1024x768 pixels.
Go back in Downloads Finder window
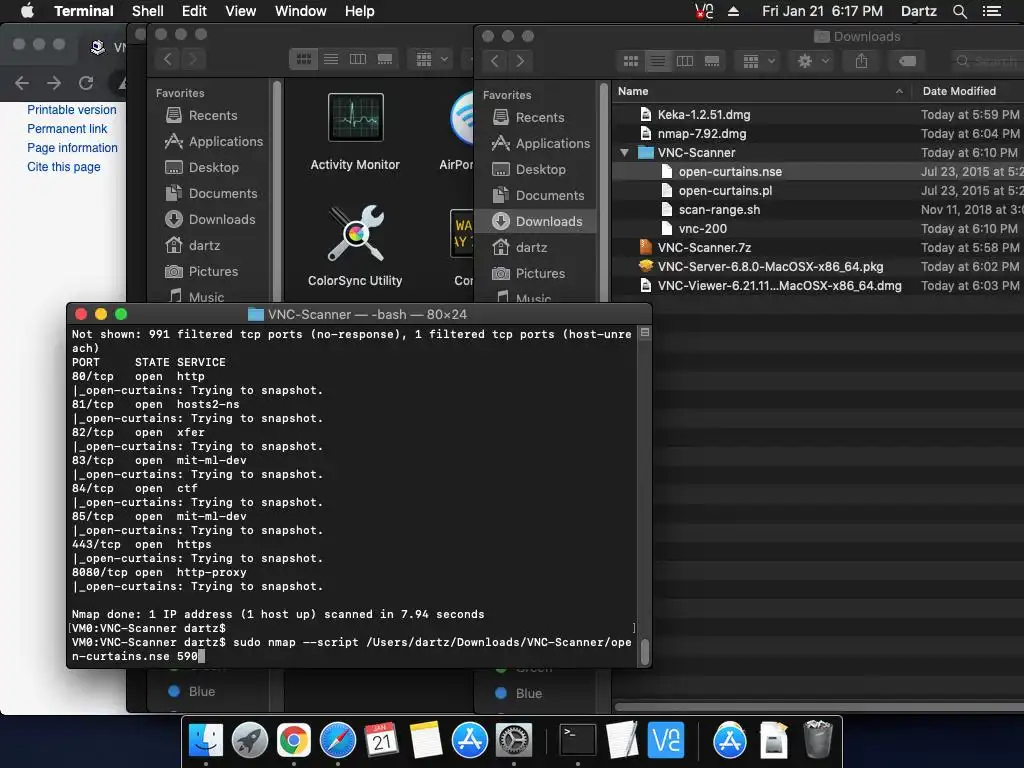point(495,61)
